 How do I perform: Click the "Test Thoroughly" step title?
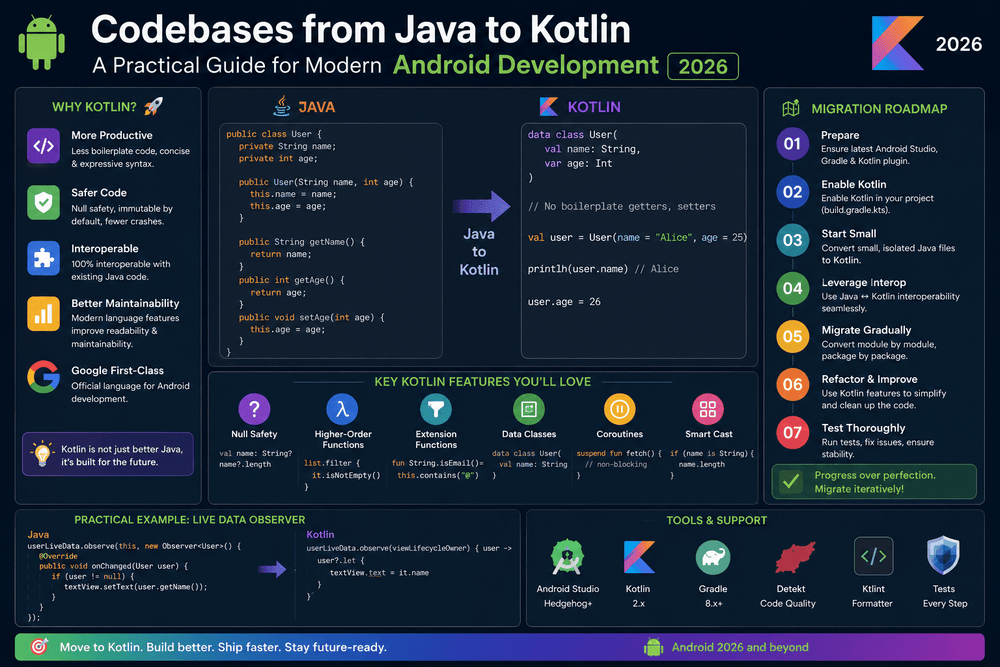[863, 428]
